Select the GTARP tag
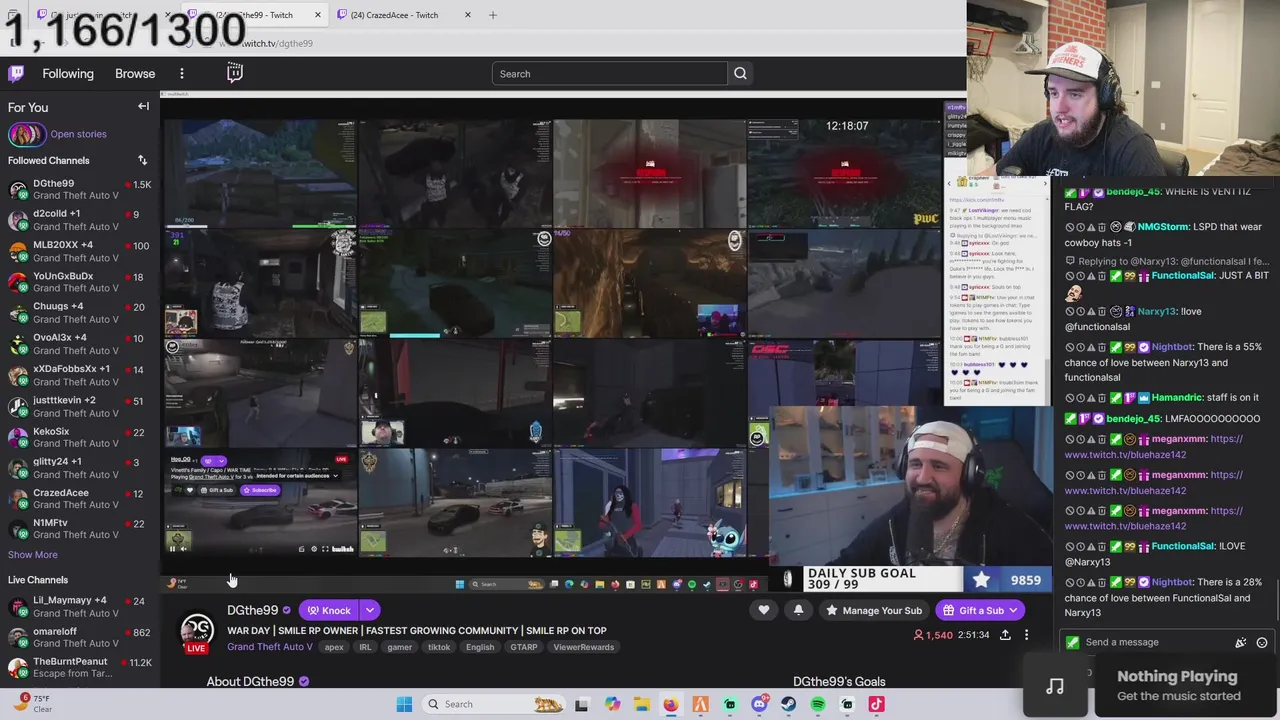The width and height of the screenshot is (1280, 720). (524, 647)
